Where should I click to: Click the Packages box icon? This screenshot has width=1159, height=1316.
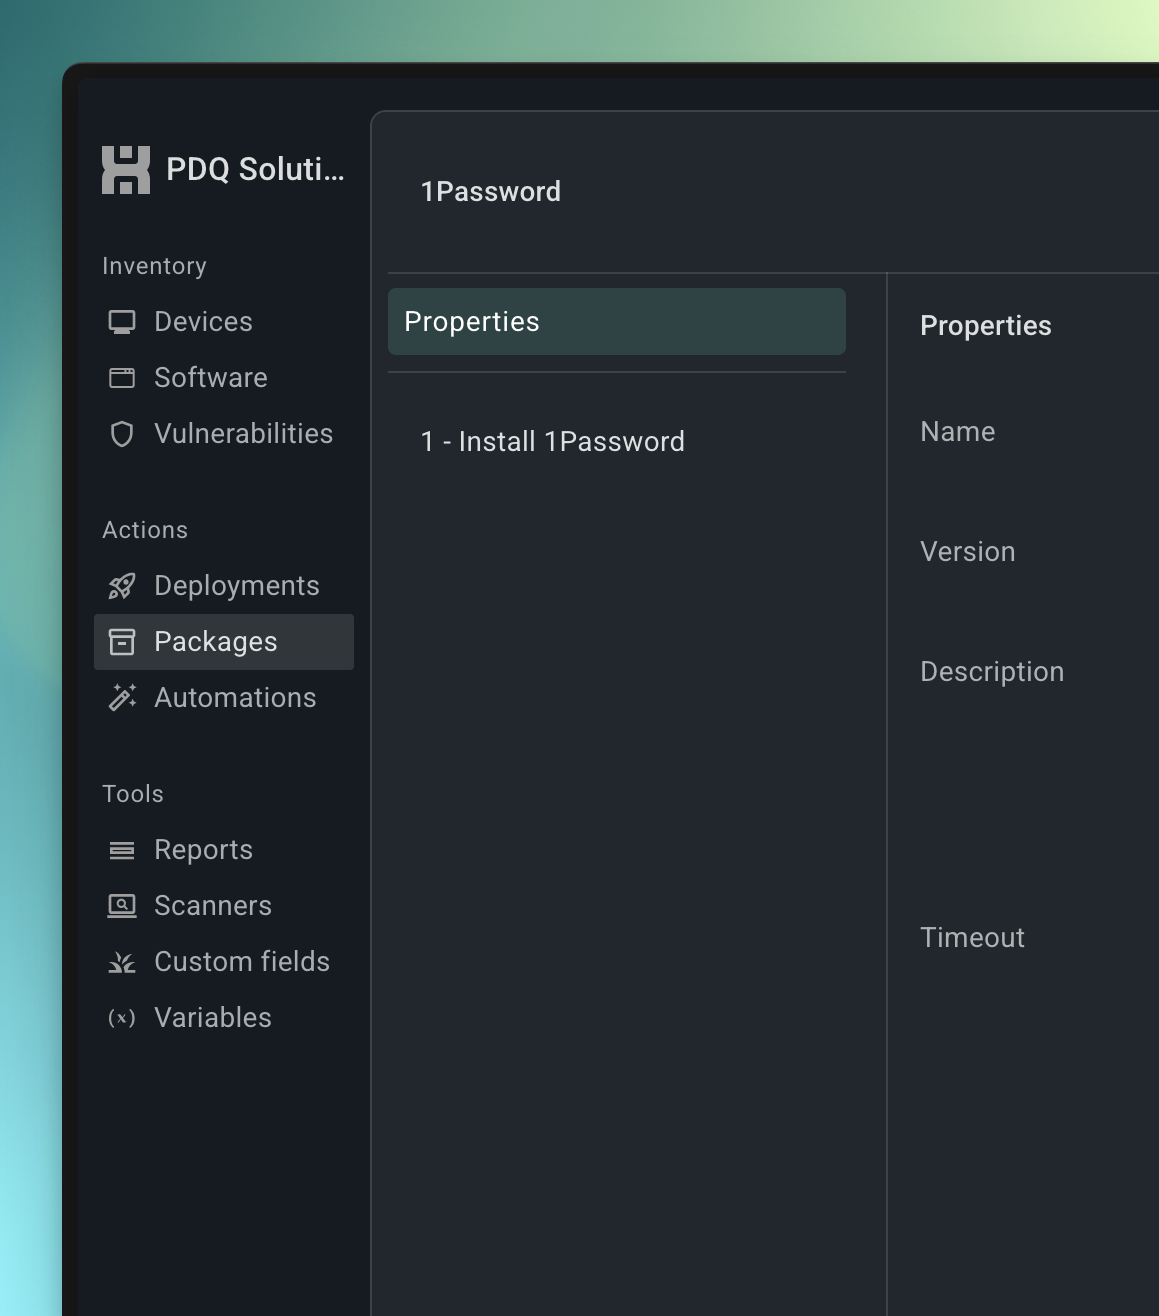tap(122, 642)
